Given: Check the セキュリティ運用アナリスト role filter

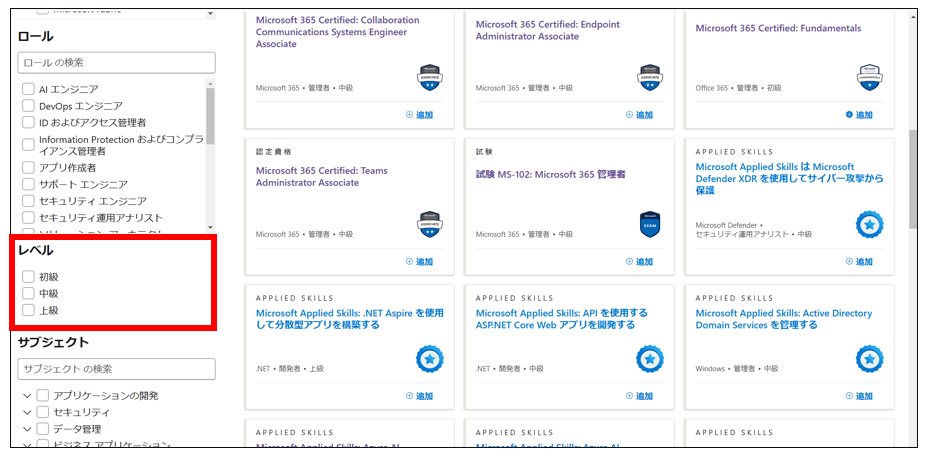Looking at the screenshot, I should pyautogui.click(x=28, y=218).
